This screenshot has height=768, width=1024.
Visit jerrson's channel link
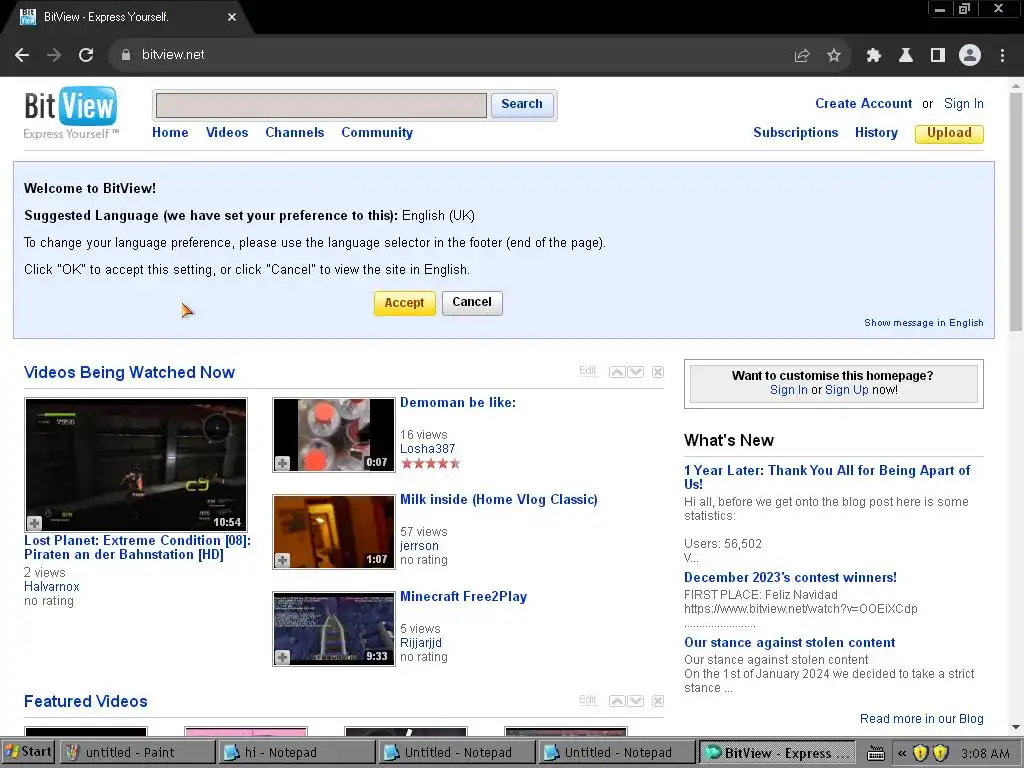(x=419, y=546)
